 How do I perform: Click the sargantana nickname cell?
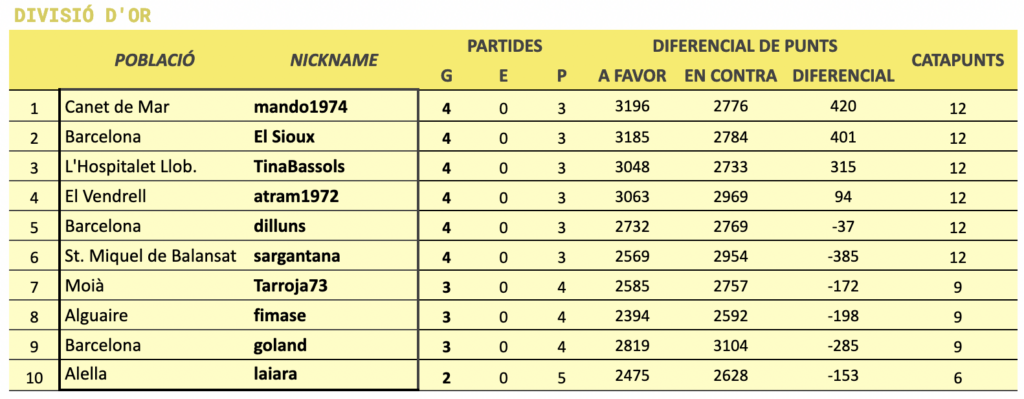coord(296,256)
